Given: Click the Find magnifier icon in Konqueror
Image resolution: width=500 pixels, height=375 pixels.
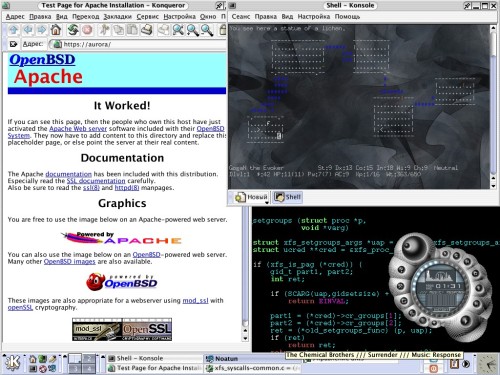Looking at the screenshot, I should coord(178,30).
